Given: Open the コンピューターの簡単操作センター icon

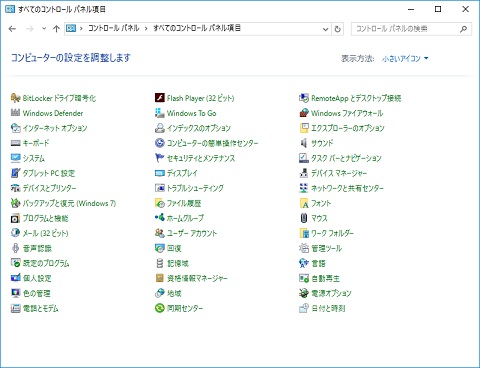Looking at the screenshot, I should click(x=160, y=143).
